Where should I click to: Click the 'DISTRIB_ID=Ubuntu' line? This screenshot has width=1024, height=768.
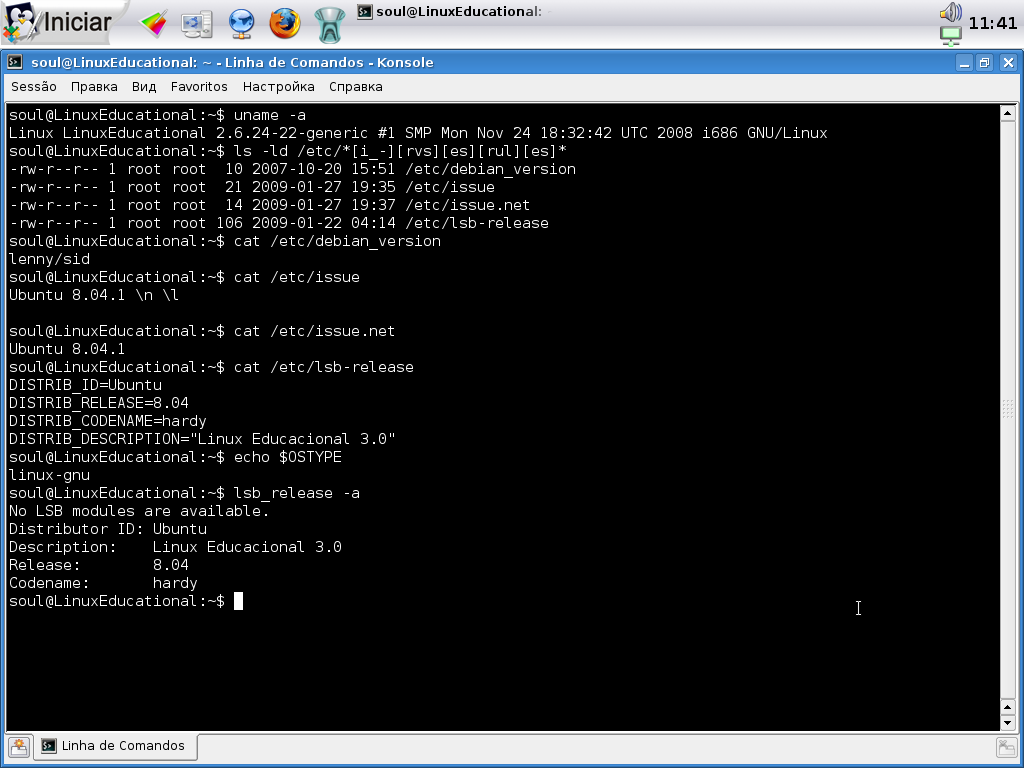click(x=86, y=385)
